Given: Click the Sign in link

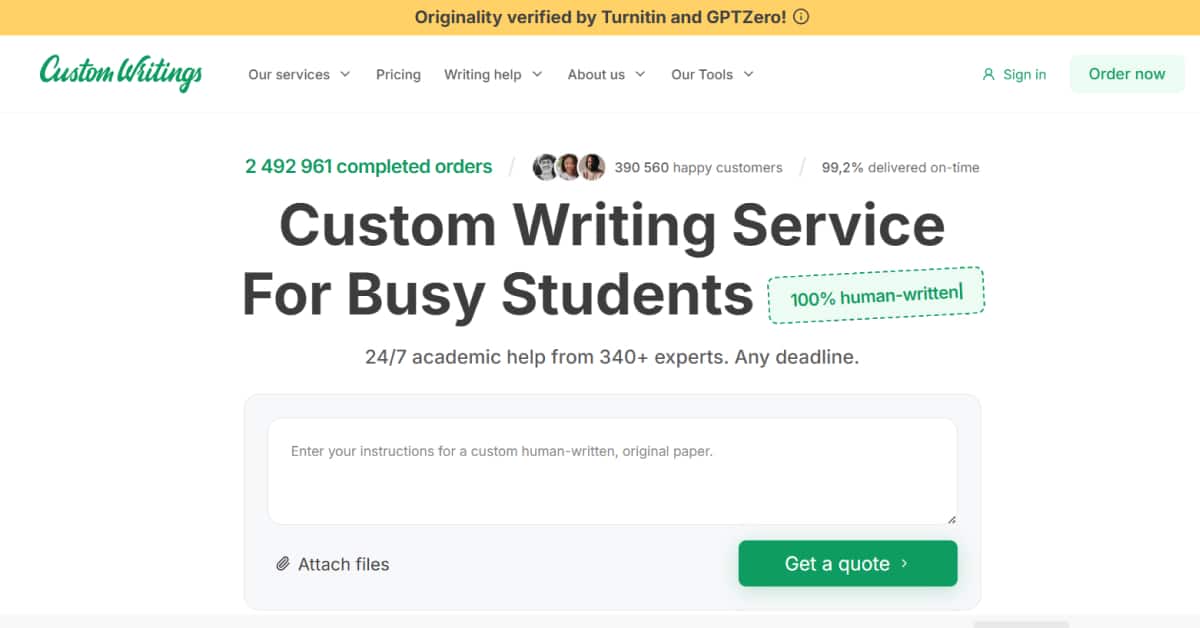Looking at the screenshot, I should pos(1014,74).
